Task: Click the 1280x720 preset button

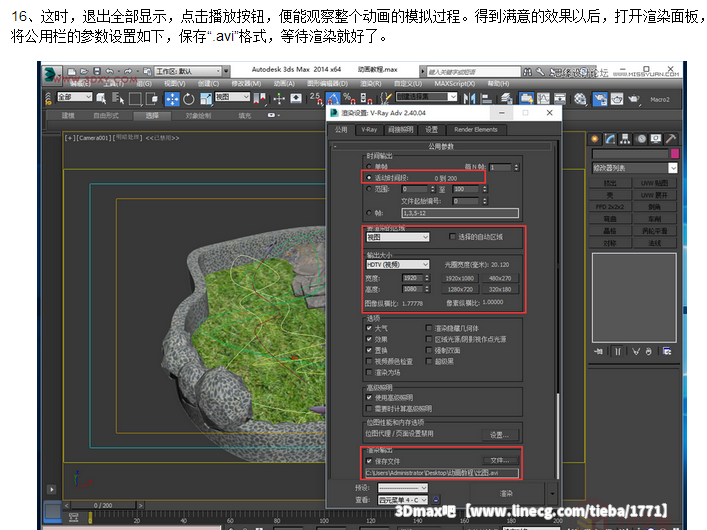Action: (x=459, y=289)
